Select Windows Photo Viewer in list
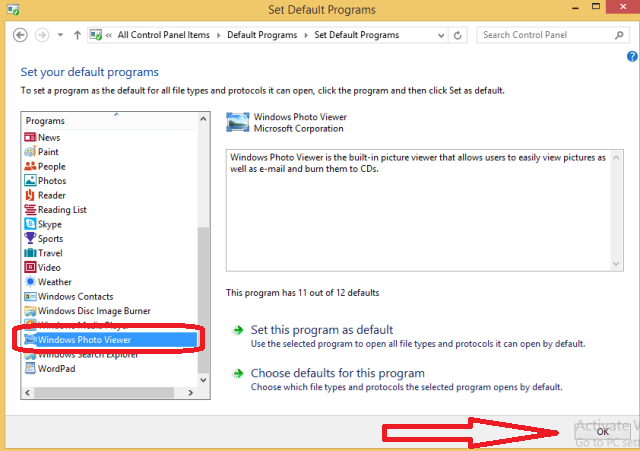The width and height of the screenshot is (640, 451). (x=110, y=340)
